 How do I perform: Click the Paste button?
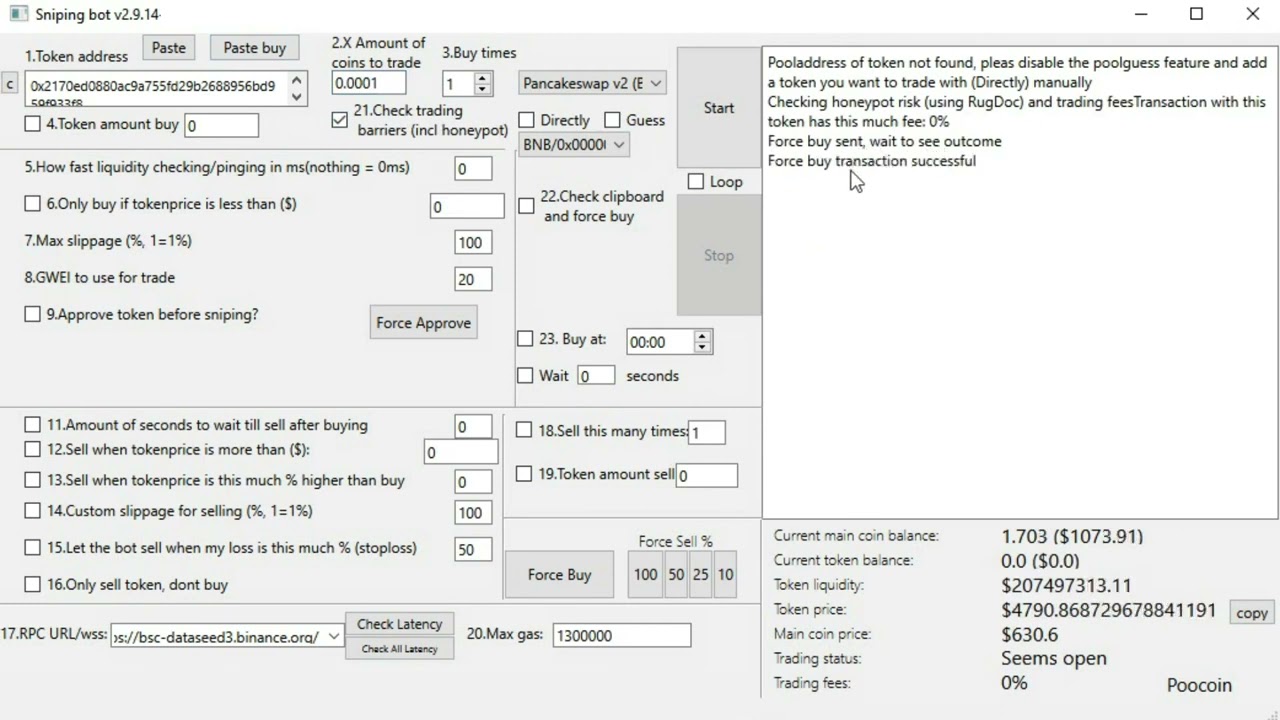coord(169,48)
